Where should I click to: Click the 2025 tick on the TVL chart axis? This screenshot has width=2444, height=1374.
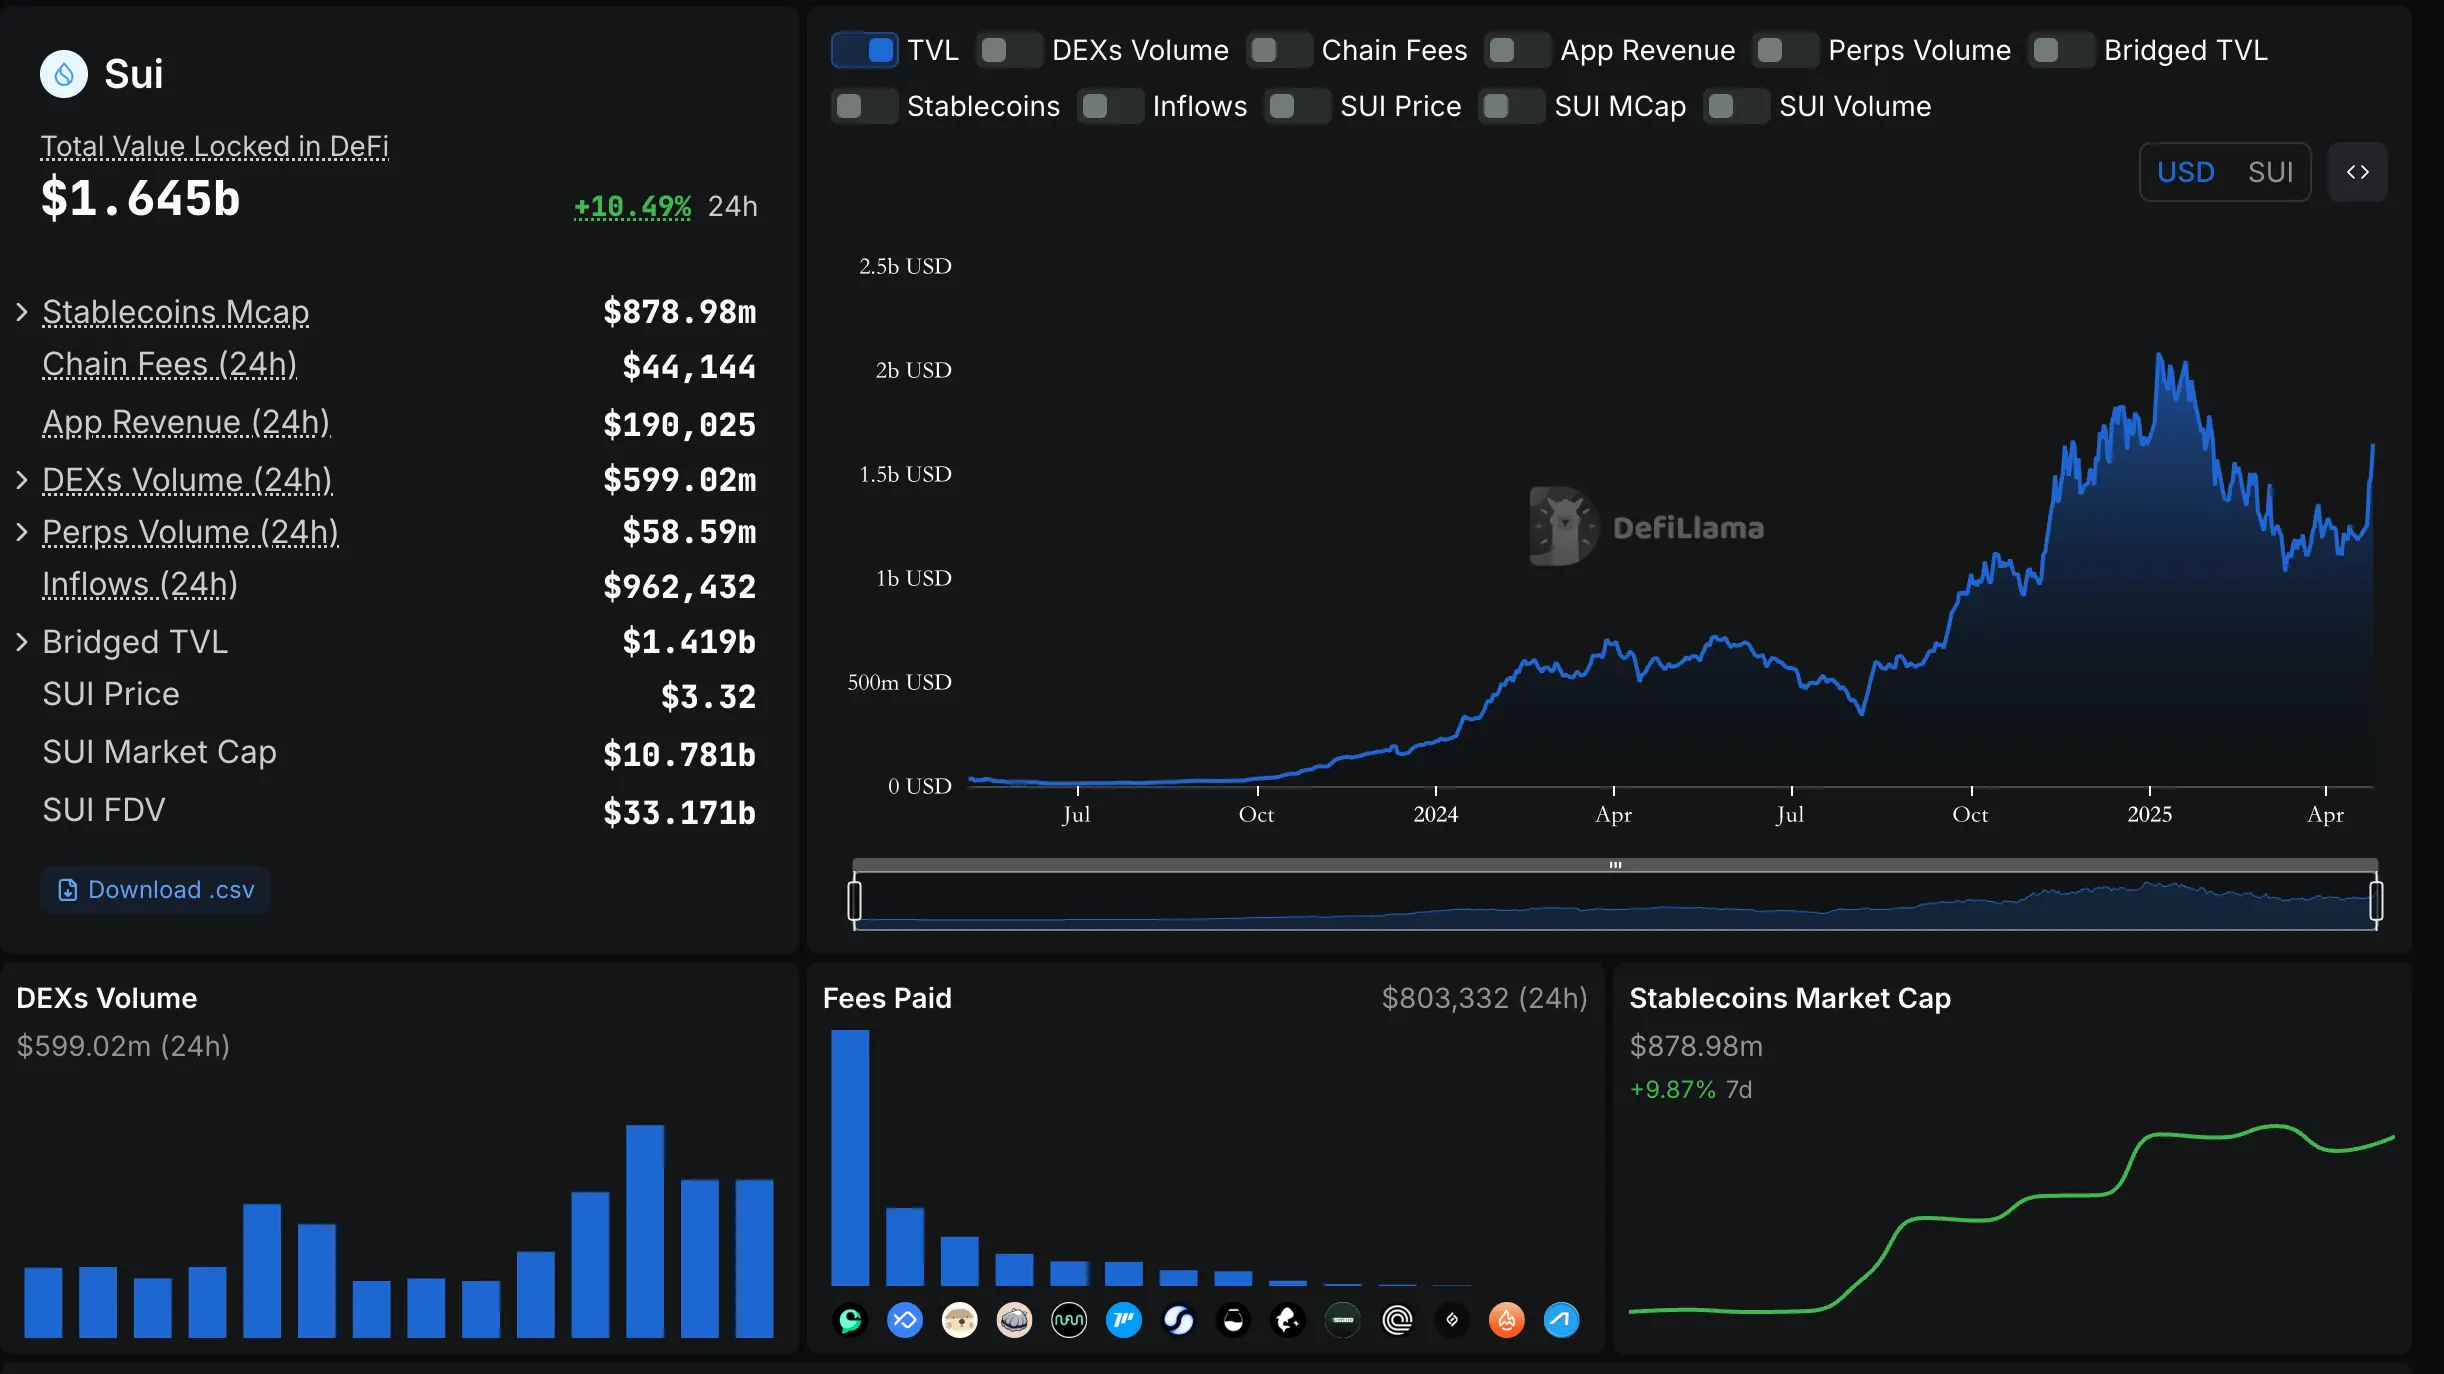[2149, 814]
